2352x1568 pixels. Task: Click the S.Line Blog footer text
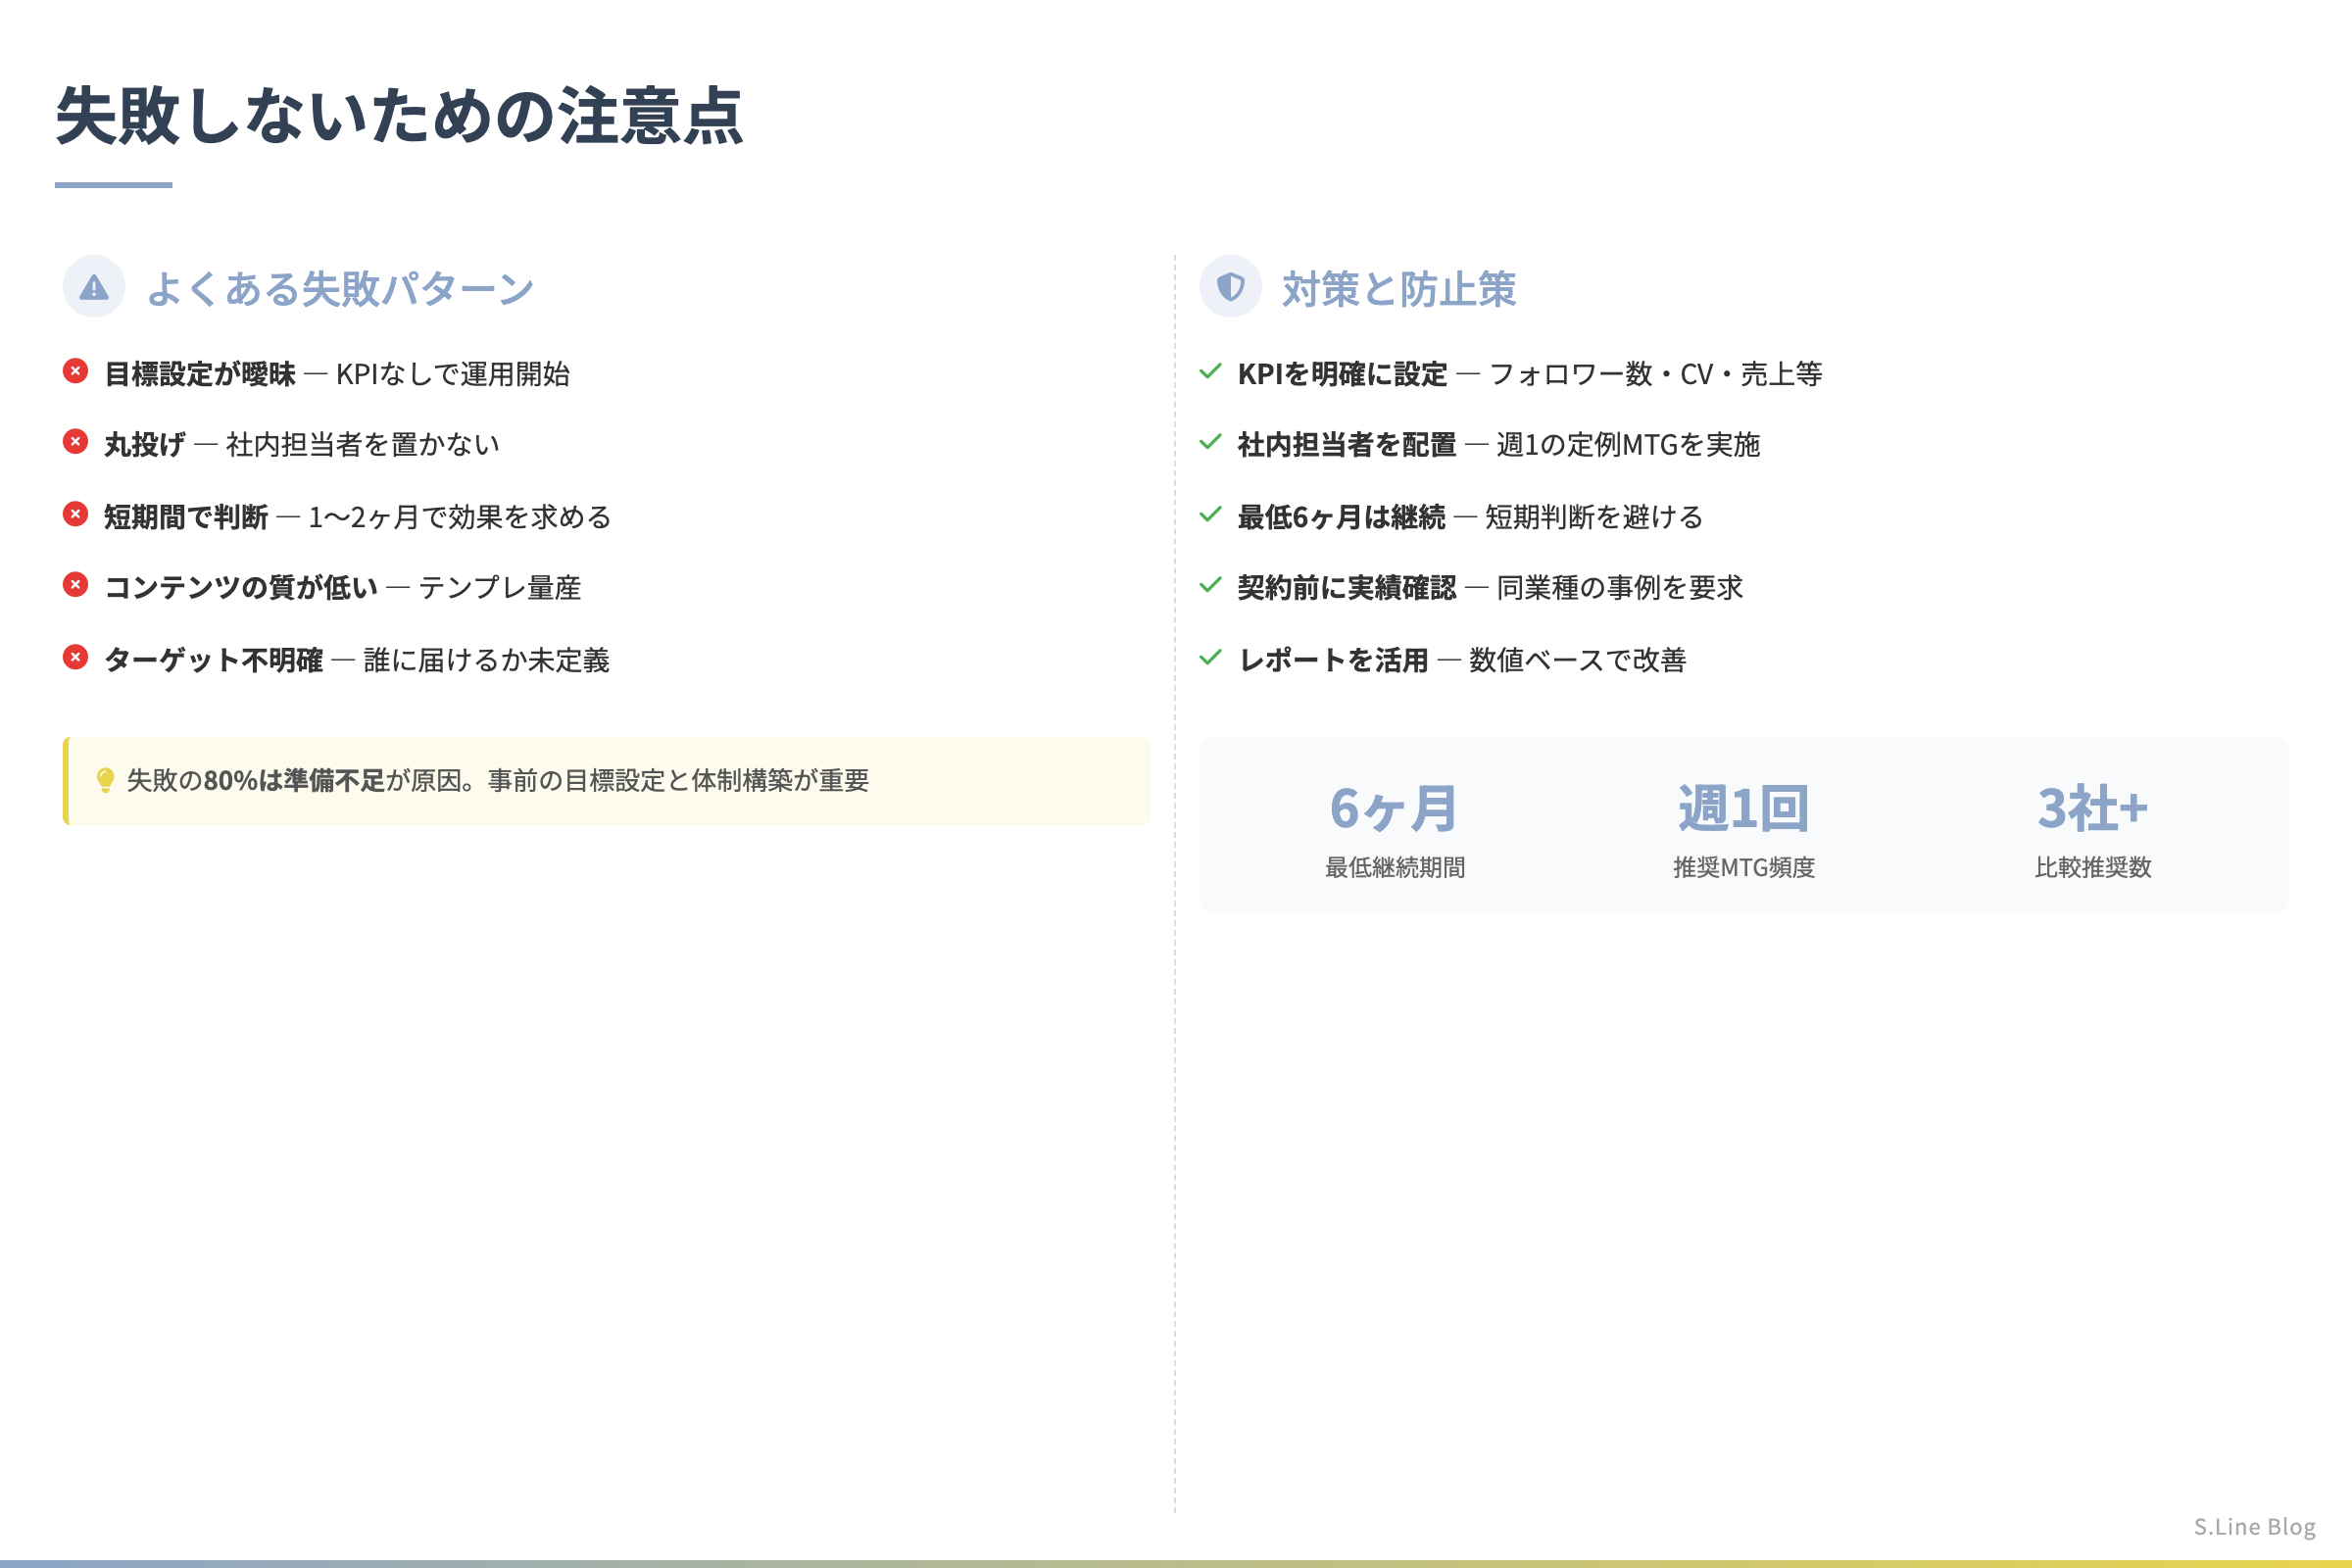[2255, 1527]
